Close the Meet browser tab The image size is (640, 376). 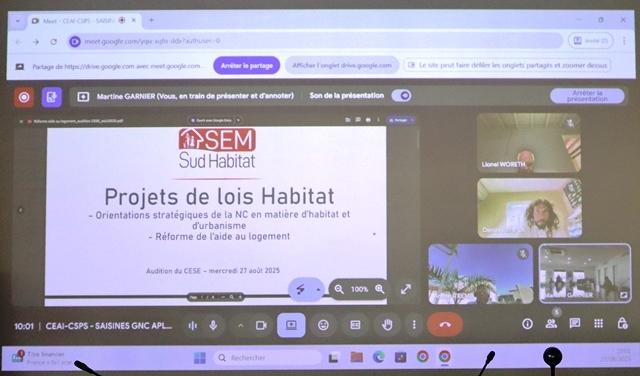tap(133, 20)
